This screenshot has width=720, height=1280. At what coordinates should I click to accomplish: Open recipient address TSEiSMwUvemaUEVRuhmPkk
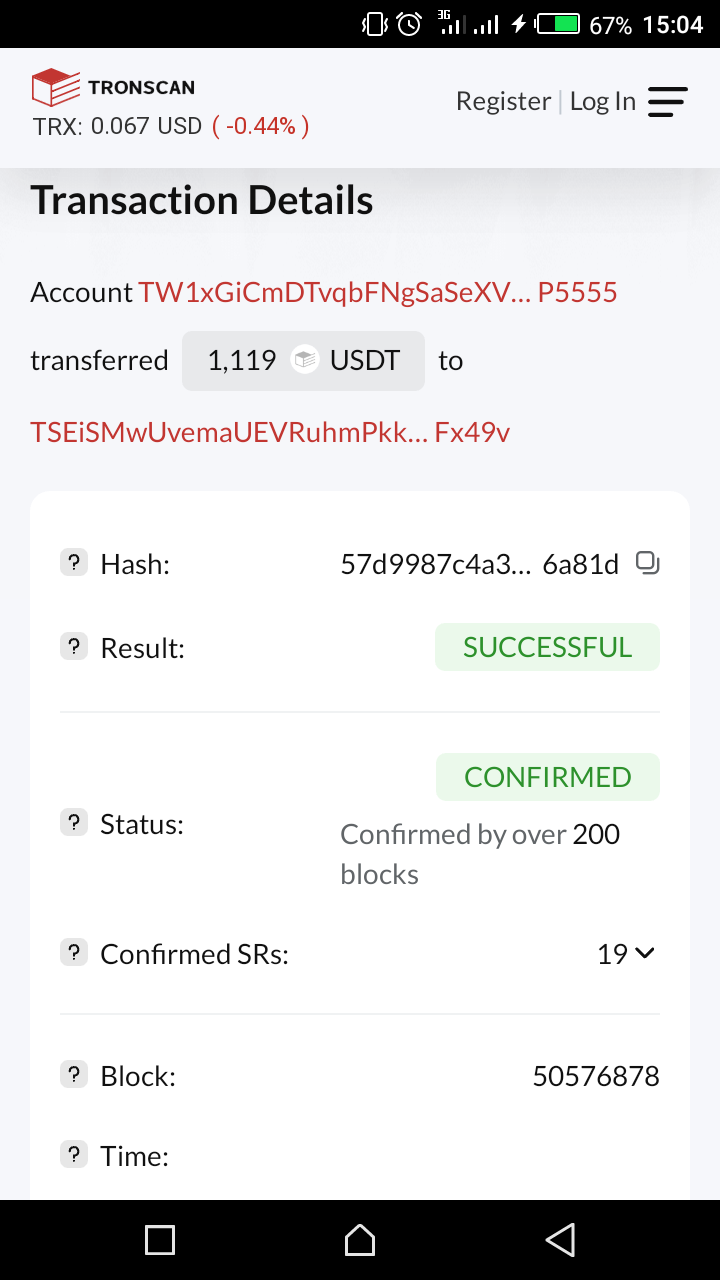[x=270, y=432]
